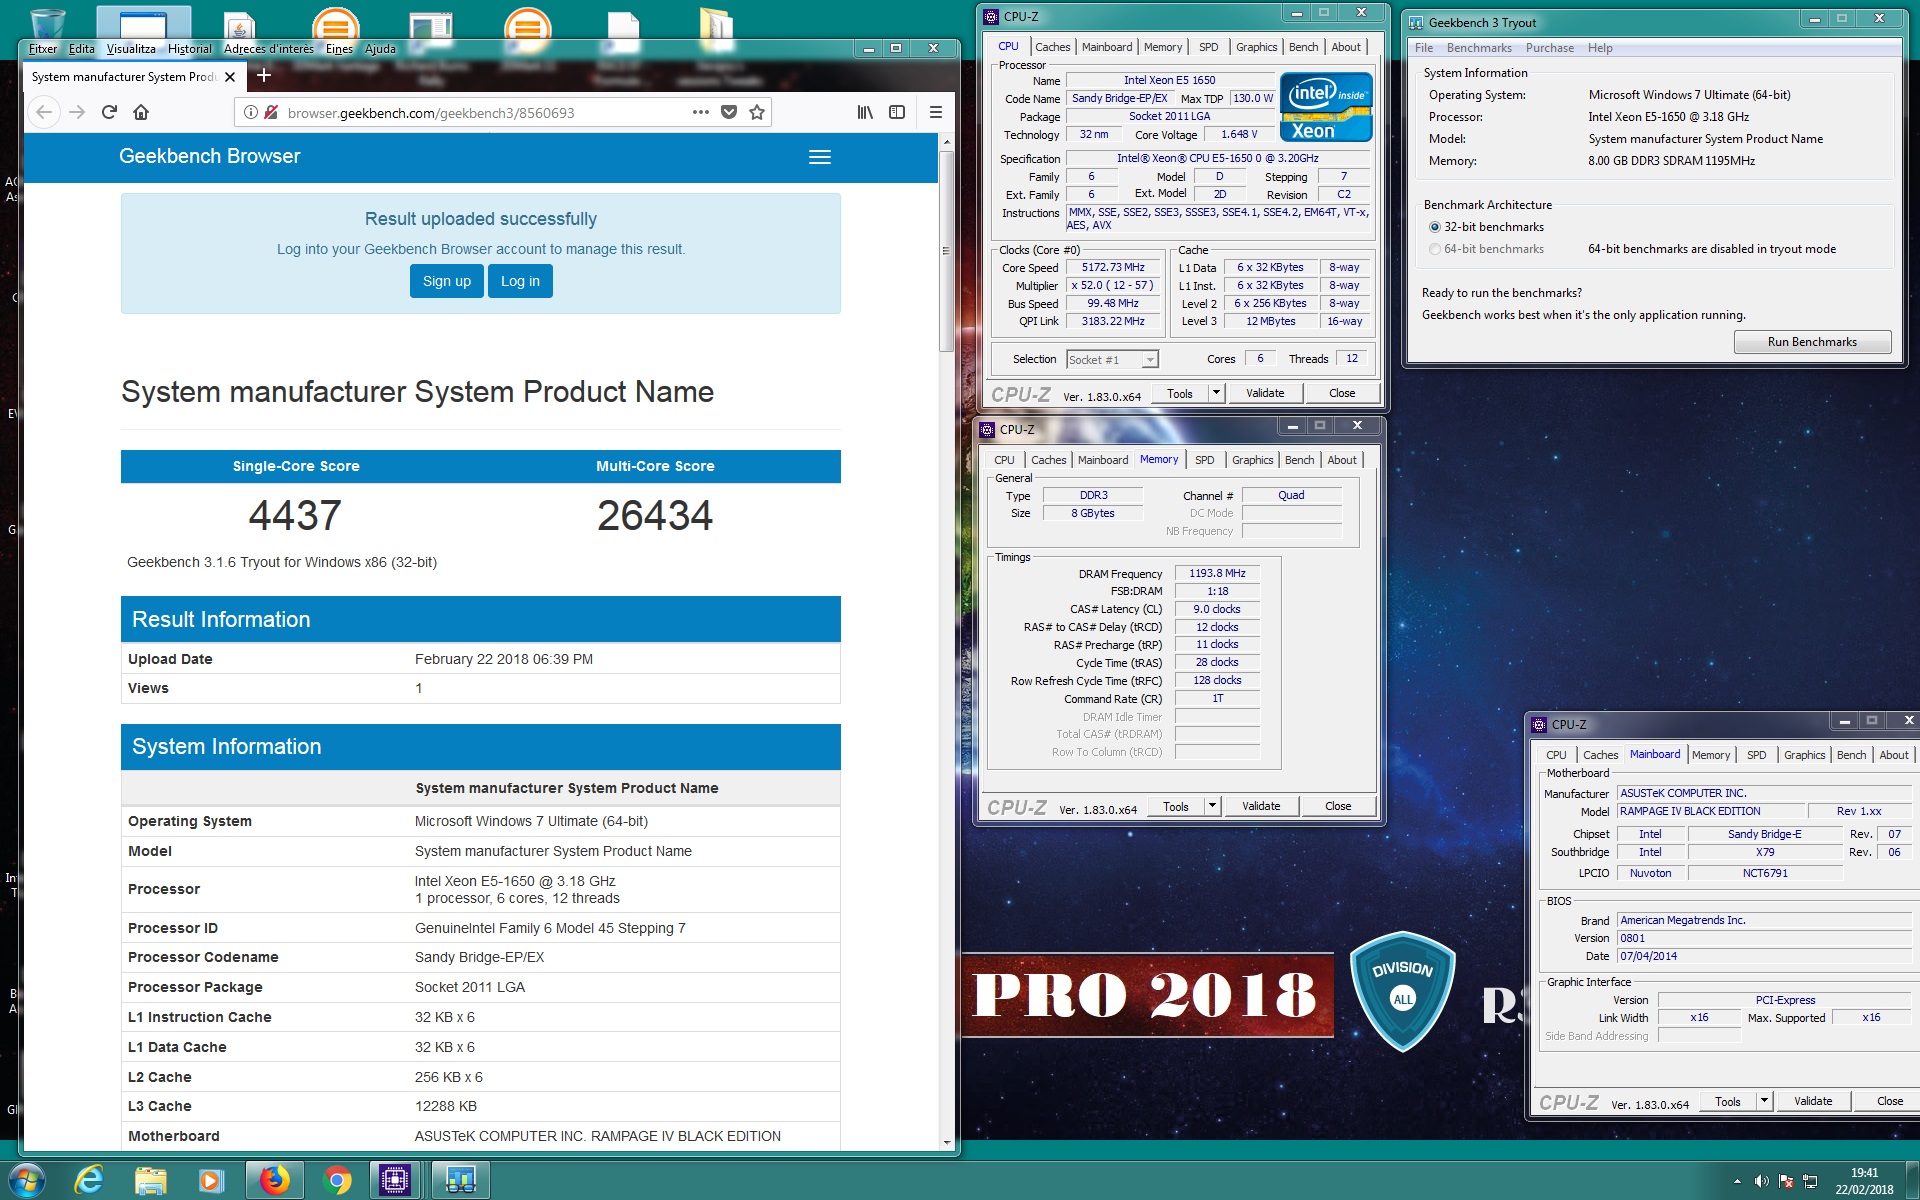Image resolution: width=1920 pixels, height=1200 pixels.
Task: Click Geekbench Browser header link
Action: (209, 156)
